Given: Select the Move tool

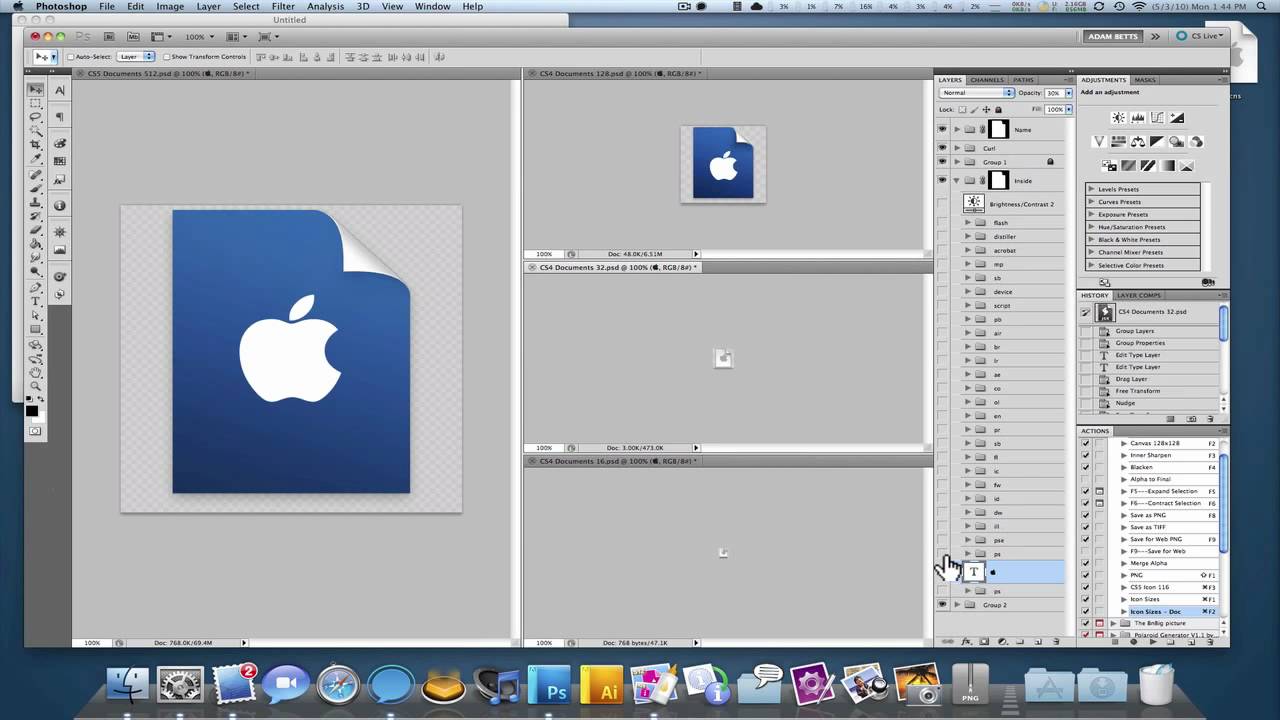Looking at the screenshot, I should click(x=36, y=88).
